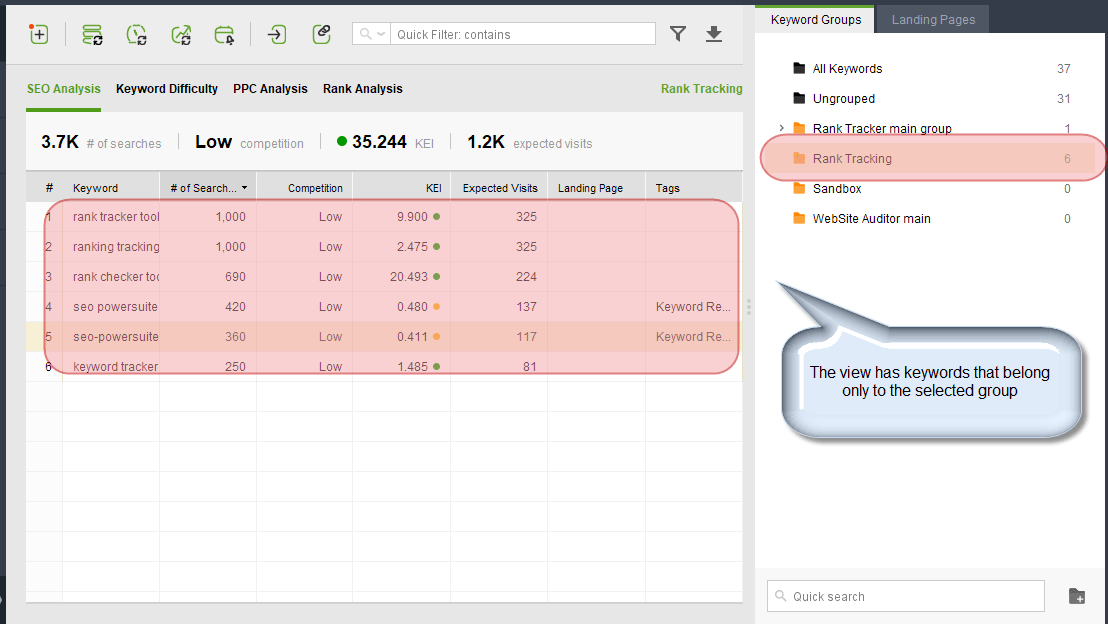Sort by the # column header

click(49, 188)
